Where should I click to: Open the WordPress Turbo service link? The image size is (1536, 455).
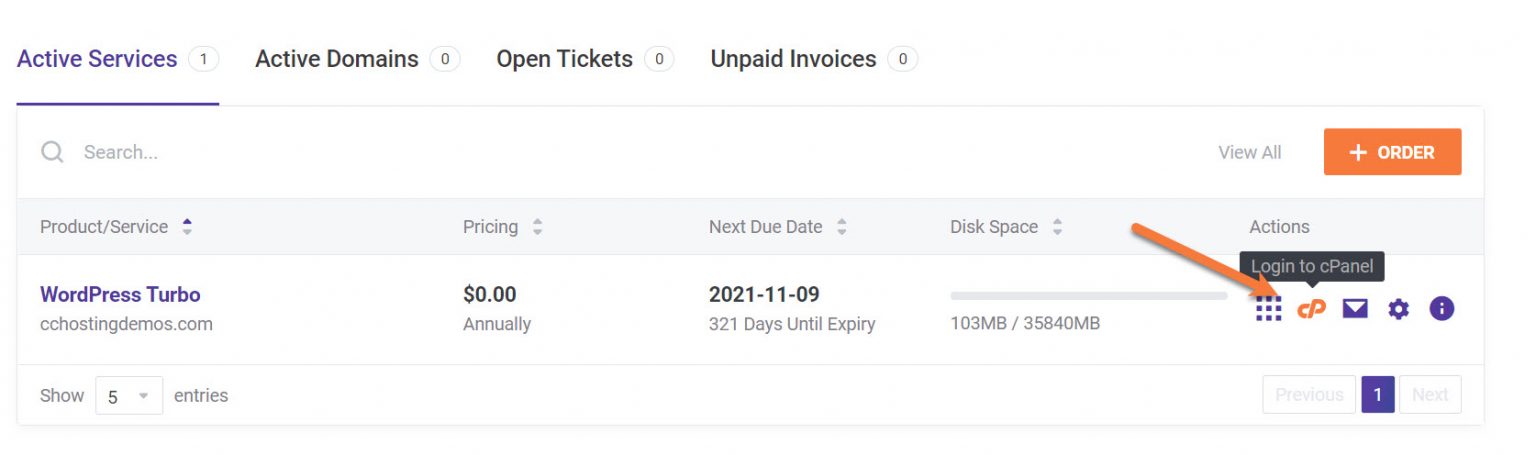pos(120,294)
